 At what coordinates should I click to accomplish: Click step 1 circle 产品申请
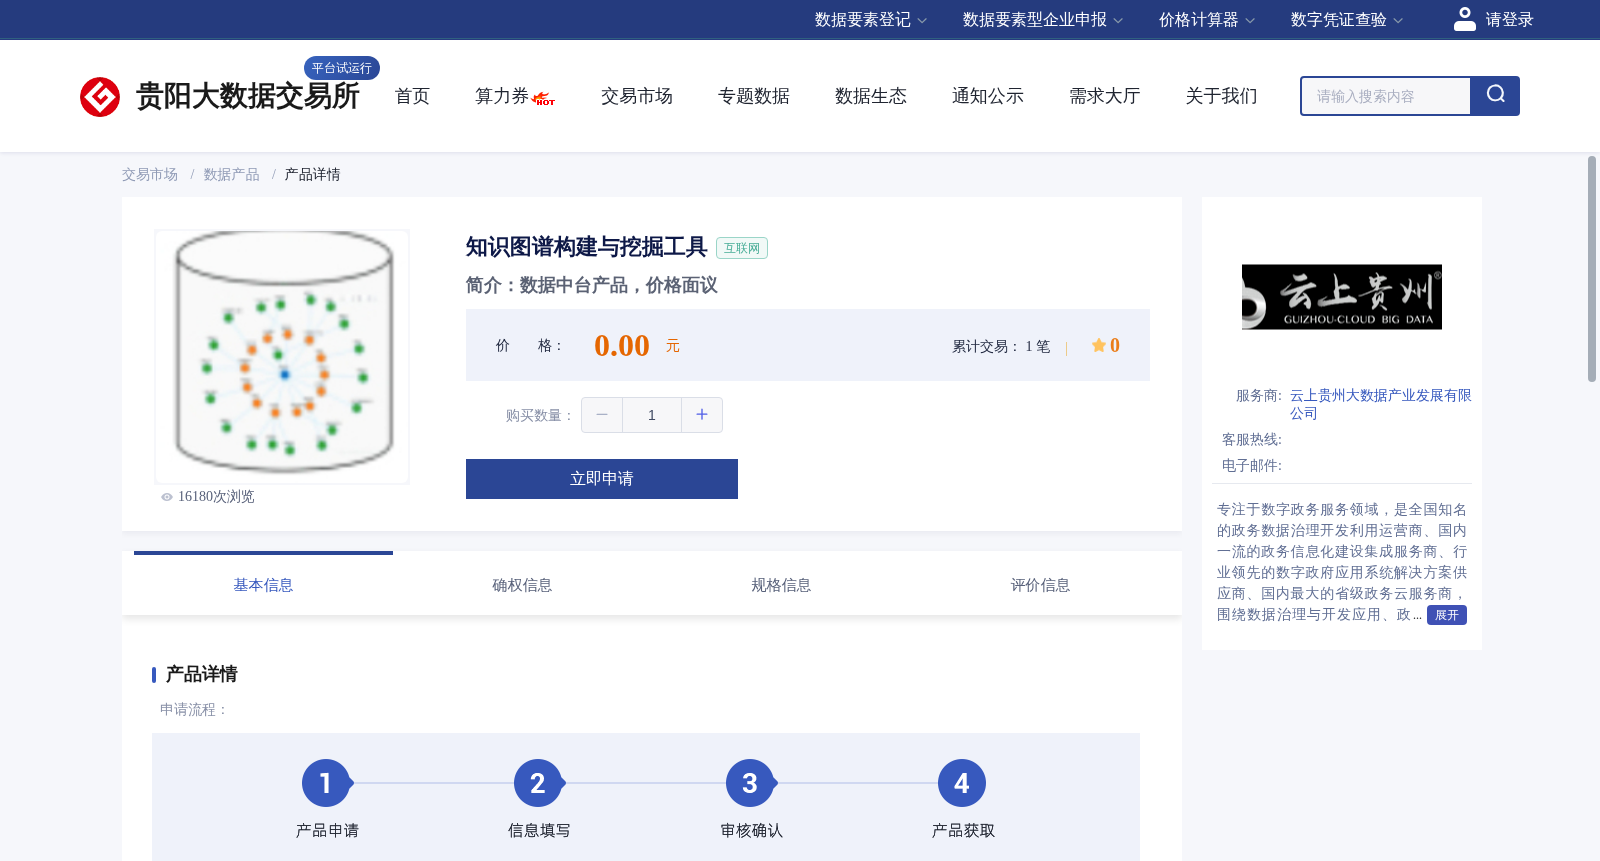click(x=326, y=783)
